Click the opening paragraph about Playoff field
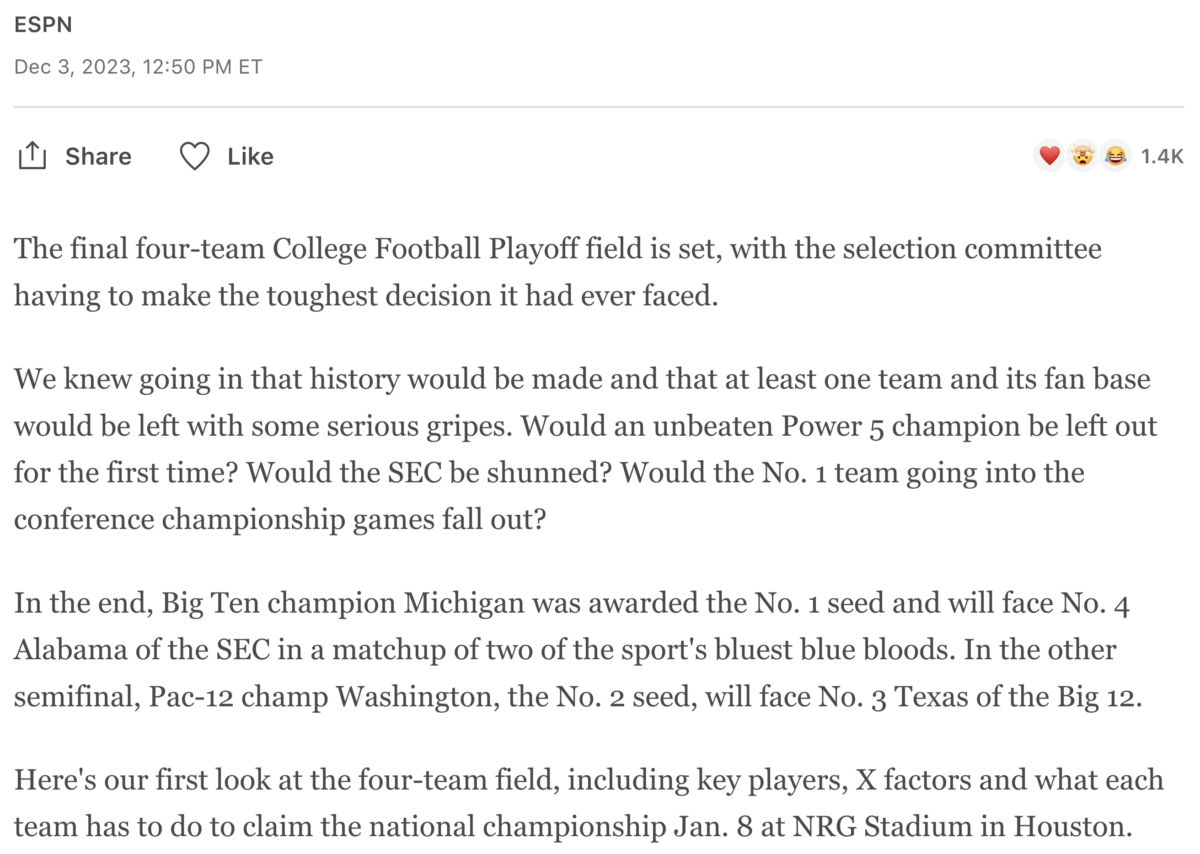The height and width of the screenshot is (854, 1200). point(558,272)
